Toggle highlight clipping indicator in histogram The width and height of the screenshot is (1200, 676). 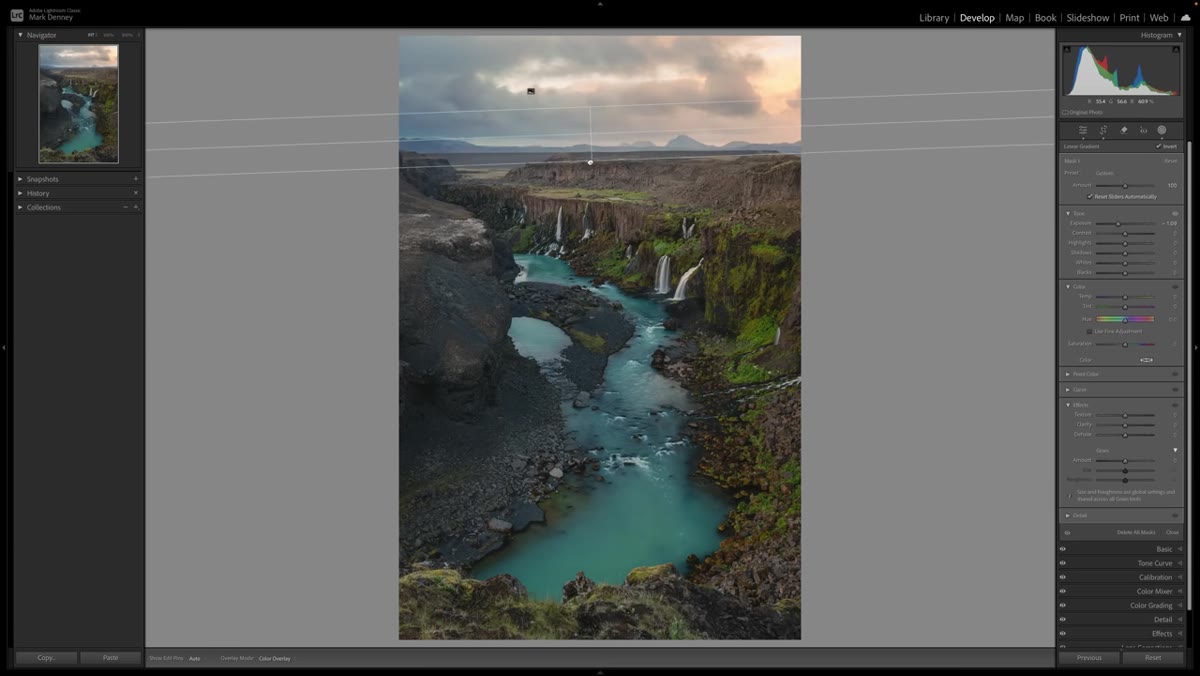tap(1176, 49)
